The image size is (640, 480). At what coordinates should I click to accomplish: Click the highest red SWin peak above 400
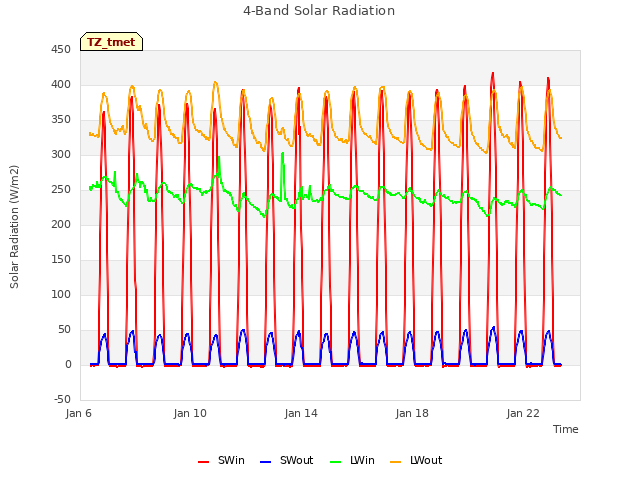(493, 74)
